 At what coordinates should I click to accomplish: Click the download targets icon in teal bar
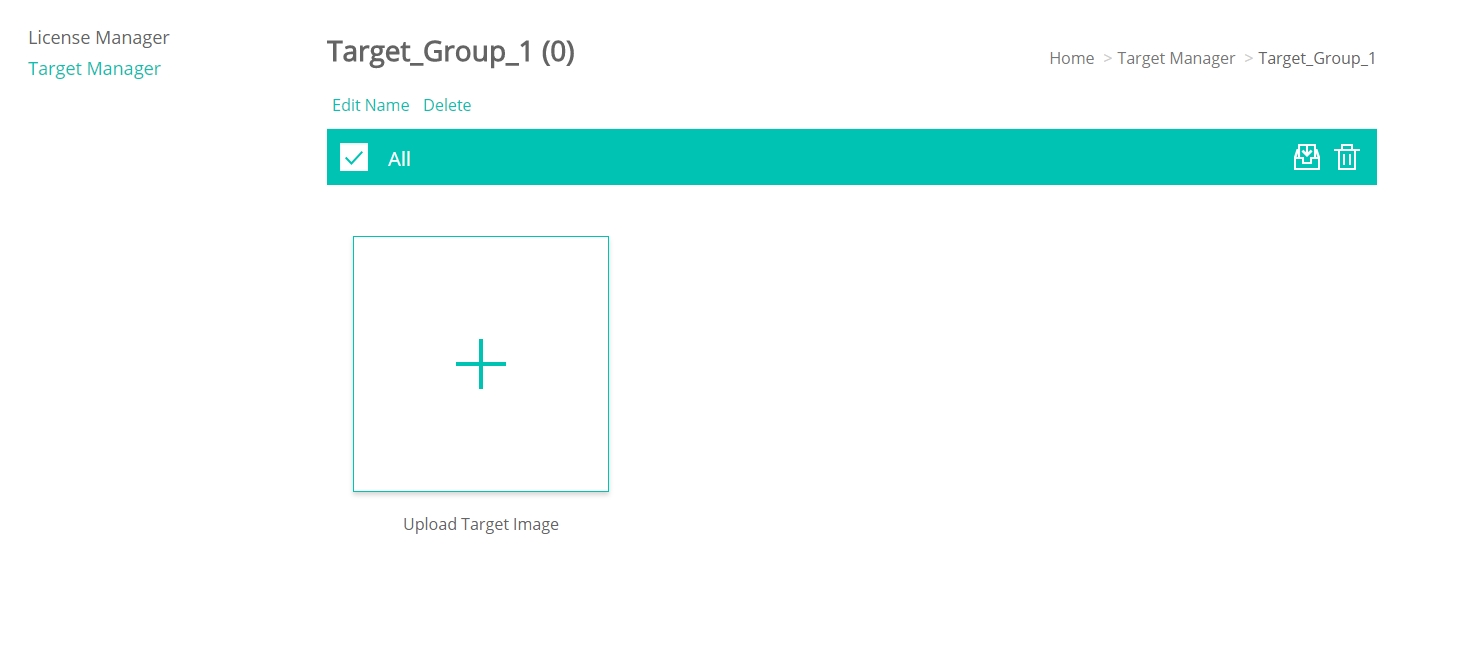pyautogui.click(x=1306, y=157)
